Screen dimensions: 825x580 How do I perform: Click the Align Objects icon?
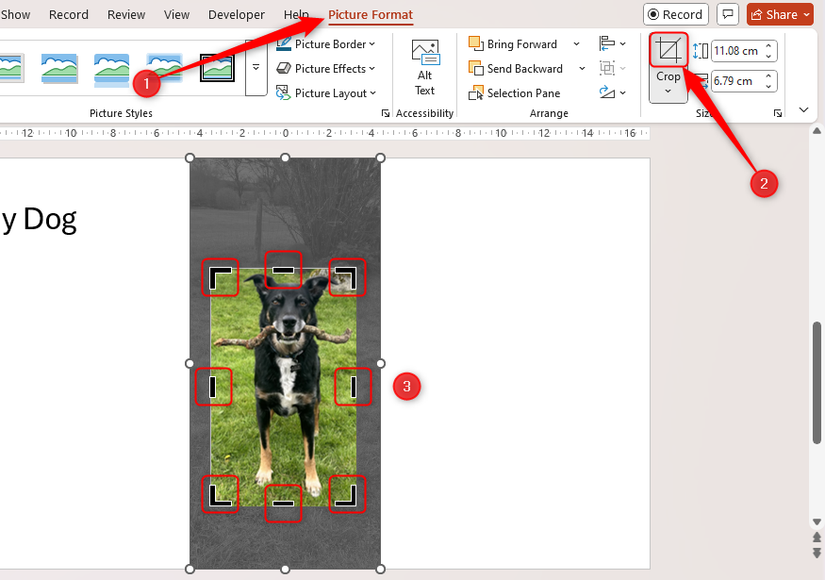coord(608,43)
